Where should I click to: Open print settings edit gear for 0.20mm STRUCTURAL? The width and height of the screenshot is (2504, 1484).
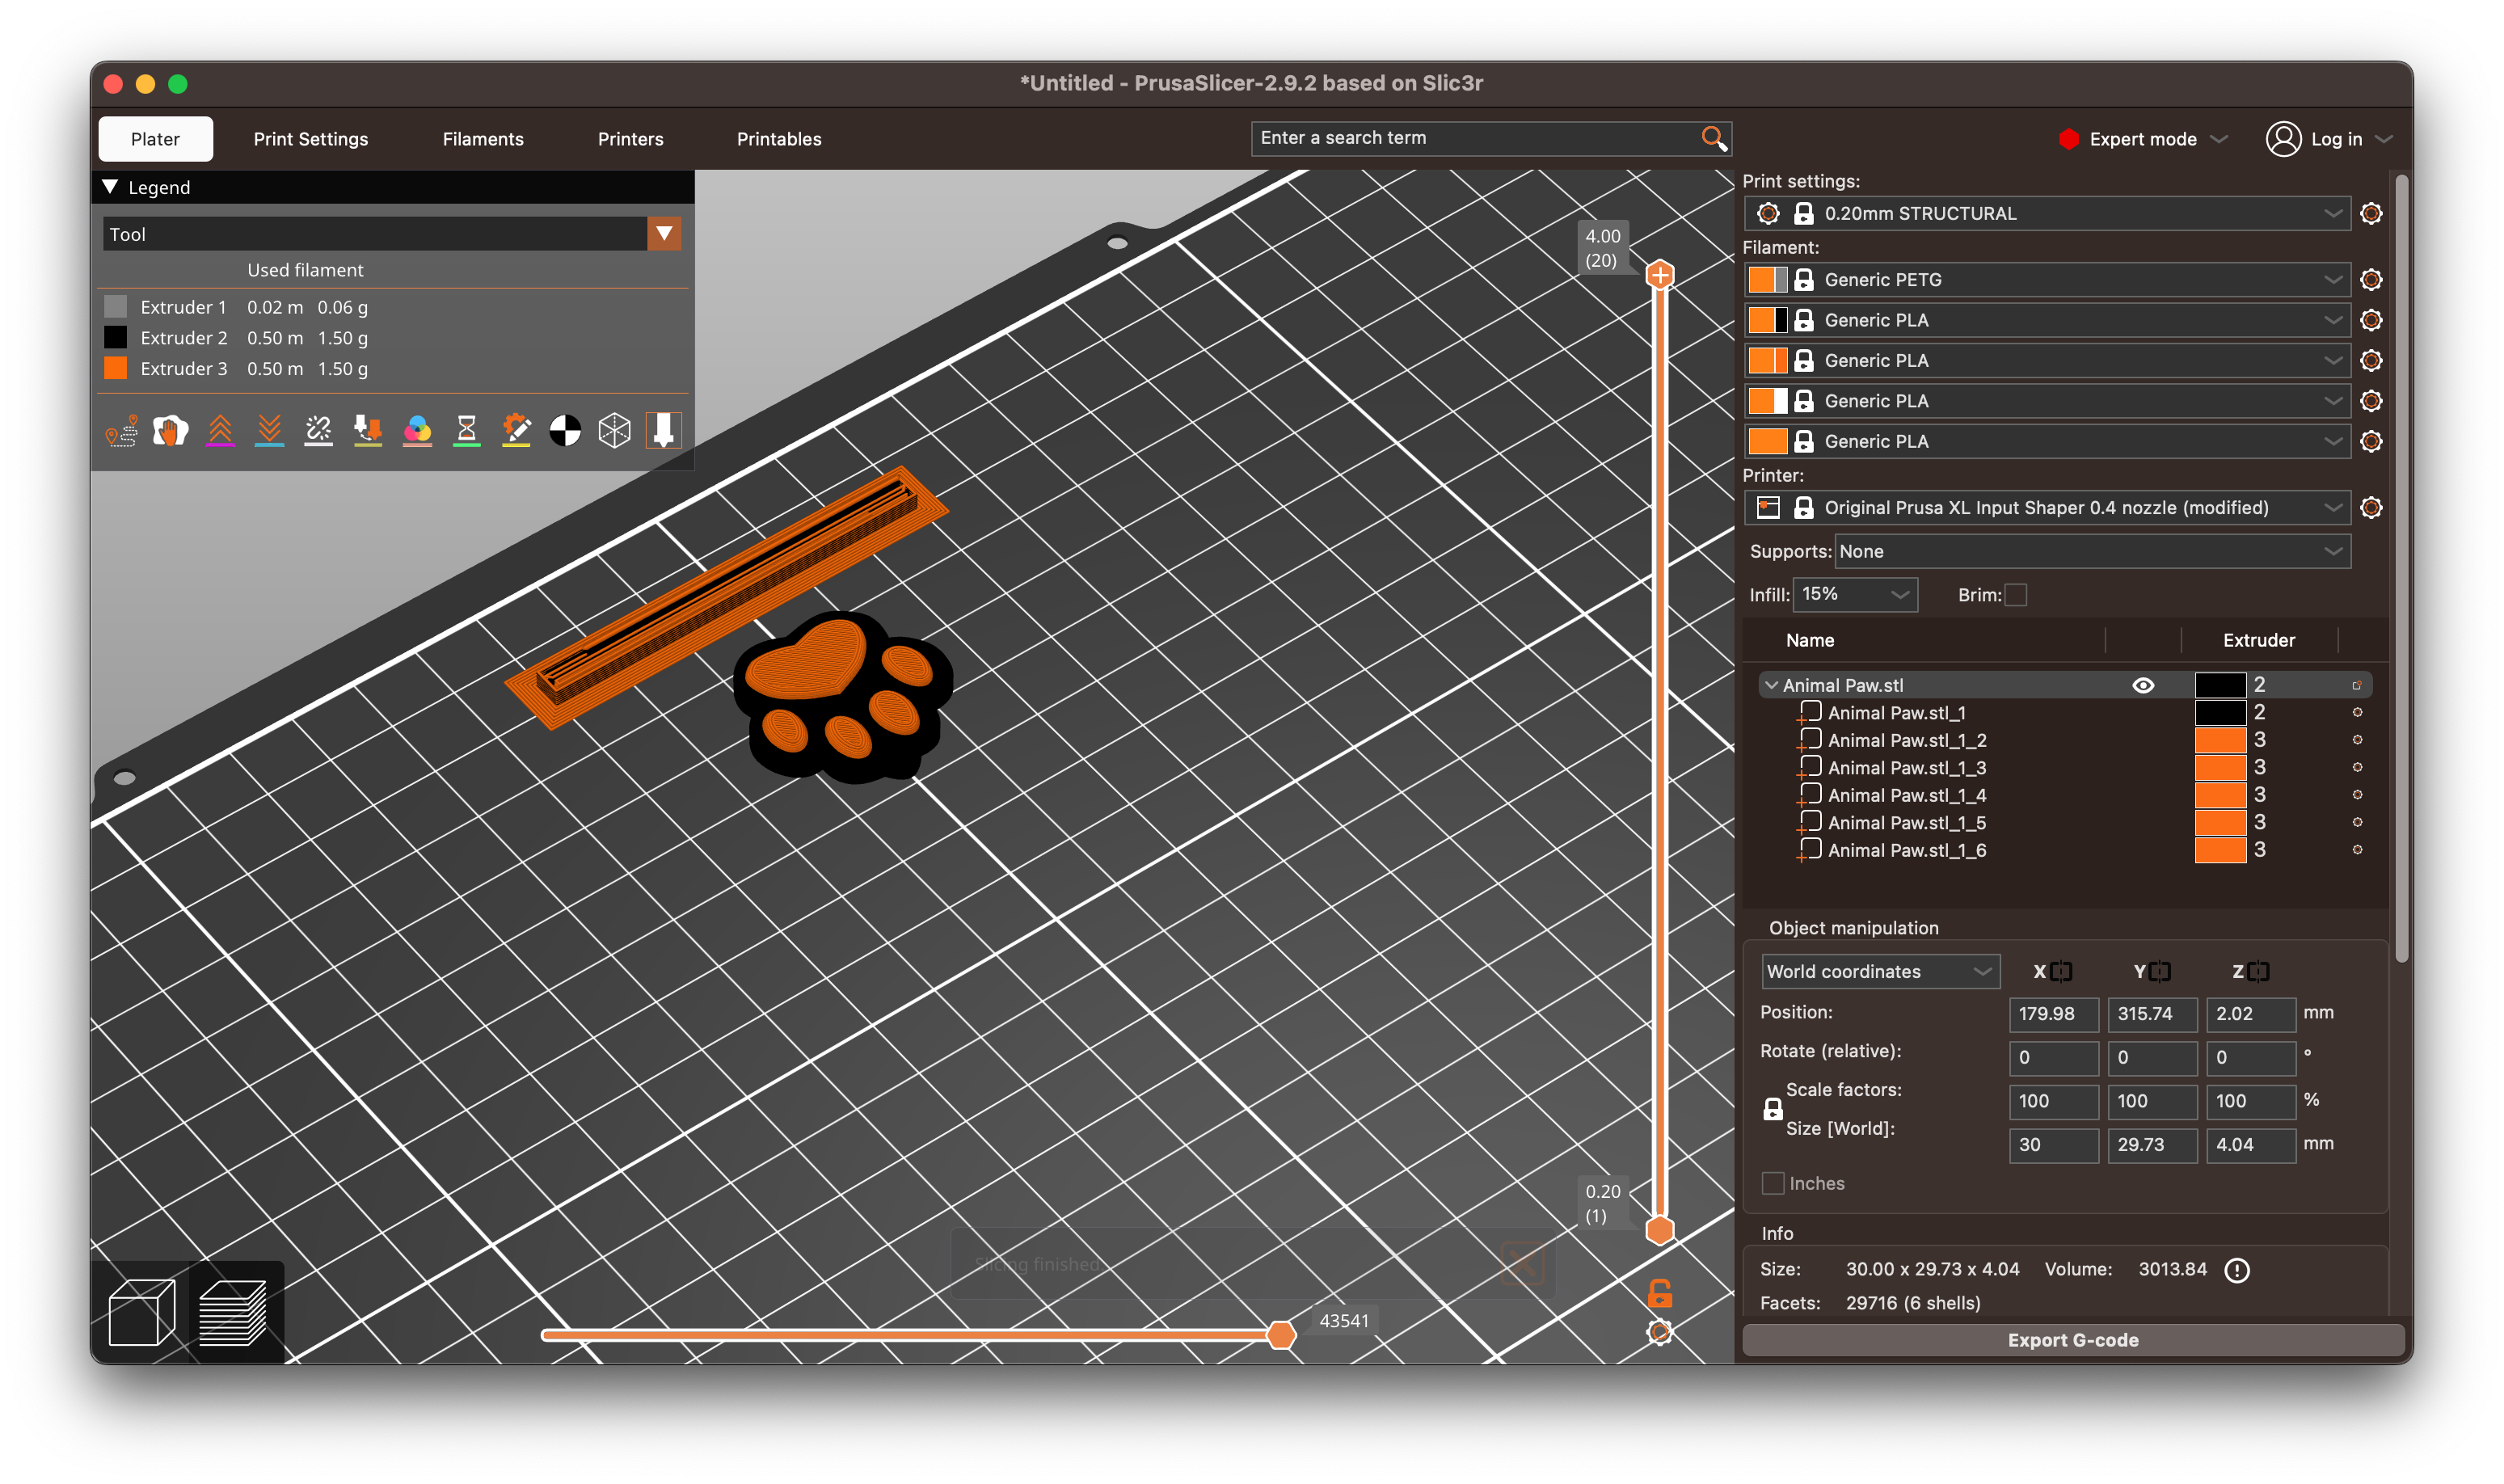tap(2370, 213)
